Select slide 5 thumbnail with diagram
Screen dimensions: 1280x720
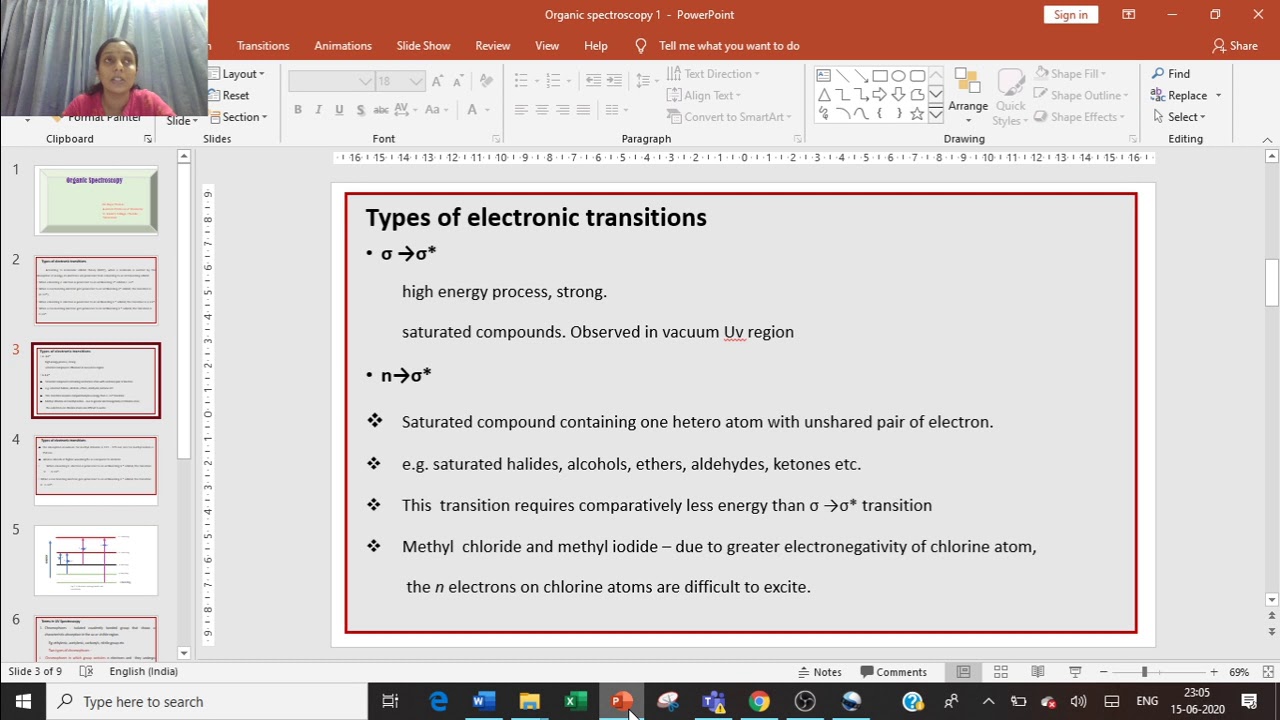point(96,561)
